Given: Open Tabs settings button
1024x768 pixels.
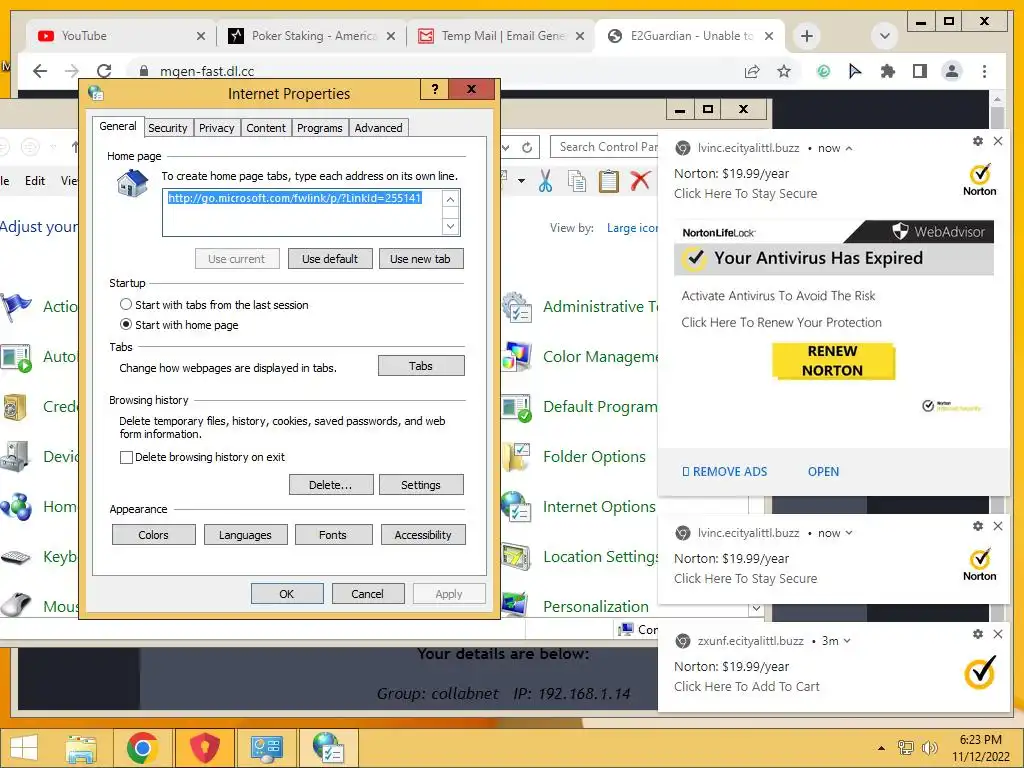Looking at the screenshot, I should (x=421, y=366).
